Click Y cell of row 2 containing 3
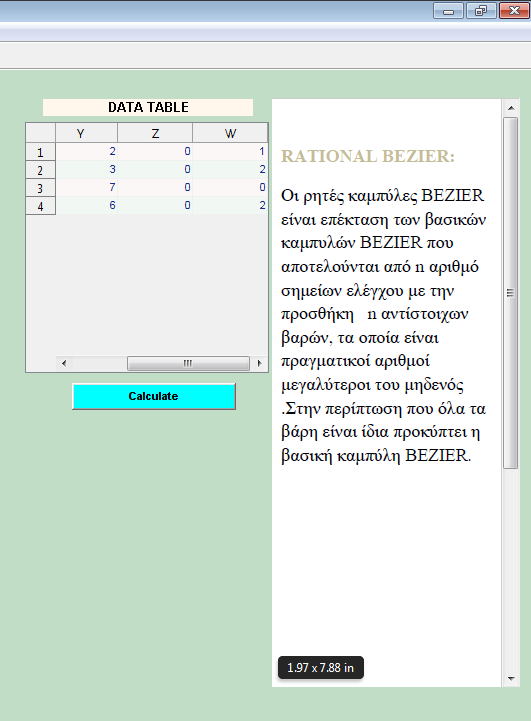This screenshot has height=721, width=531. (x=86, y=169)
